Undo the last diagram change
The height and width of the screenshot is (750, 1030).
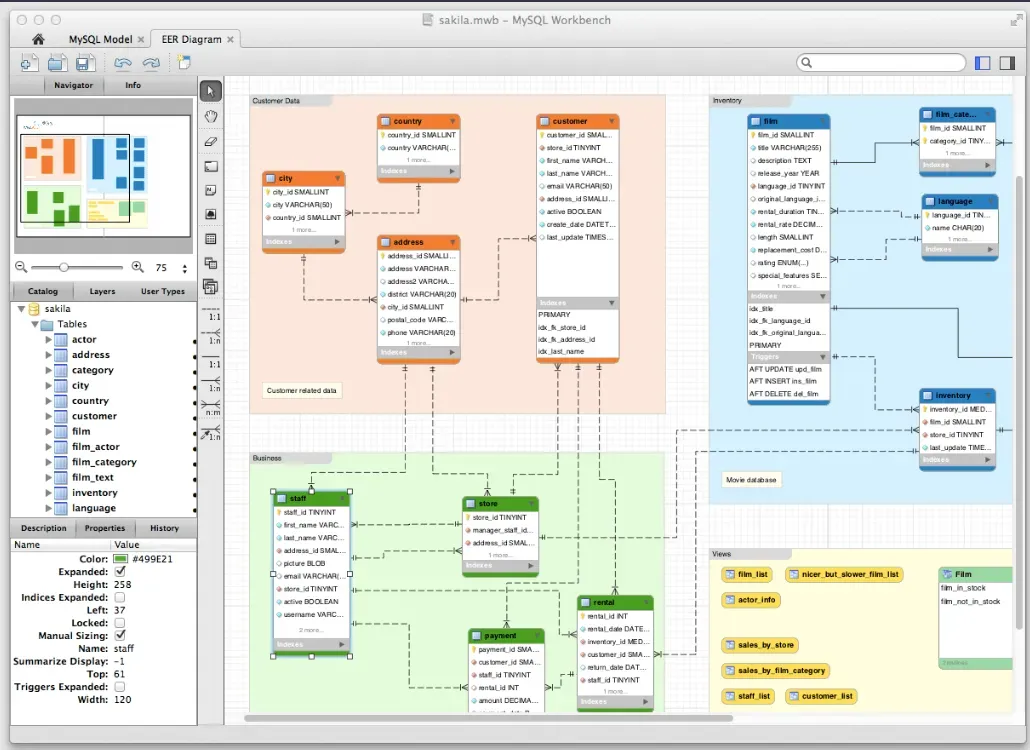click(x=123, y=63)
